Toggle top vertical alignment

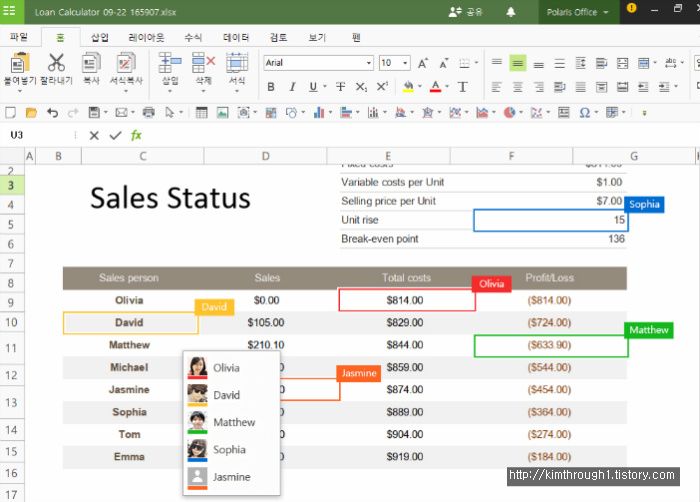[x=496, y=63]
